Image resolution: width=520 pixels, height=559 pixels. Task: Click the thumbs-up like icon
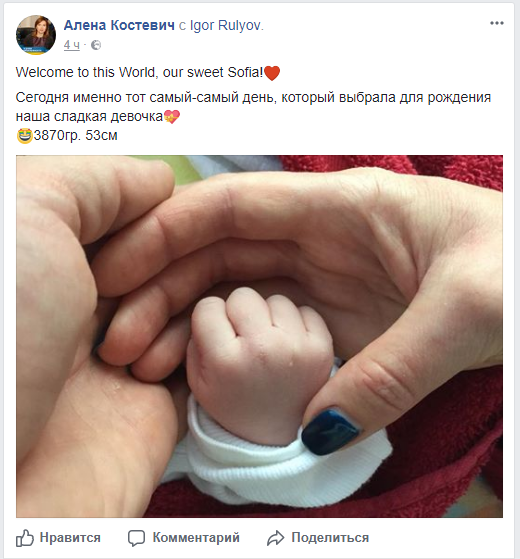tap(25, 538)
